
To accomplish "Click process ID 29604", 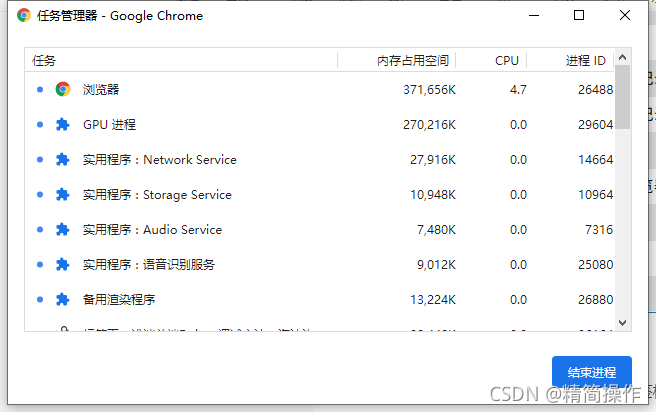I will click(595, 125).
